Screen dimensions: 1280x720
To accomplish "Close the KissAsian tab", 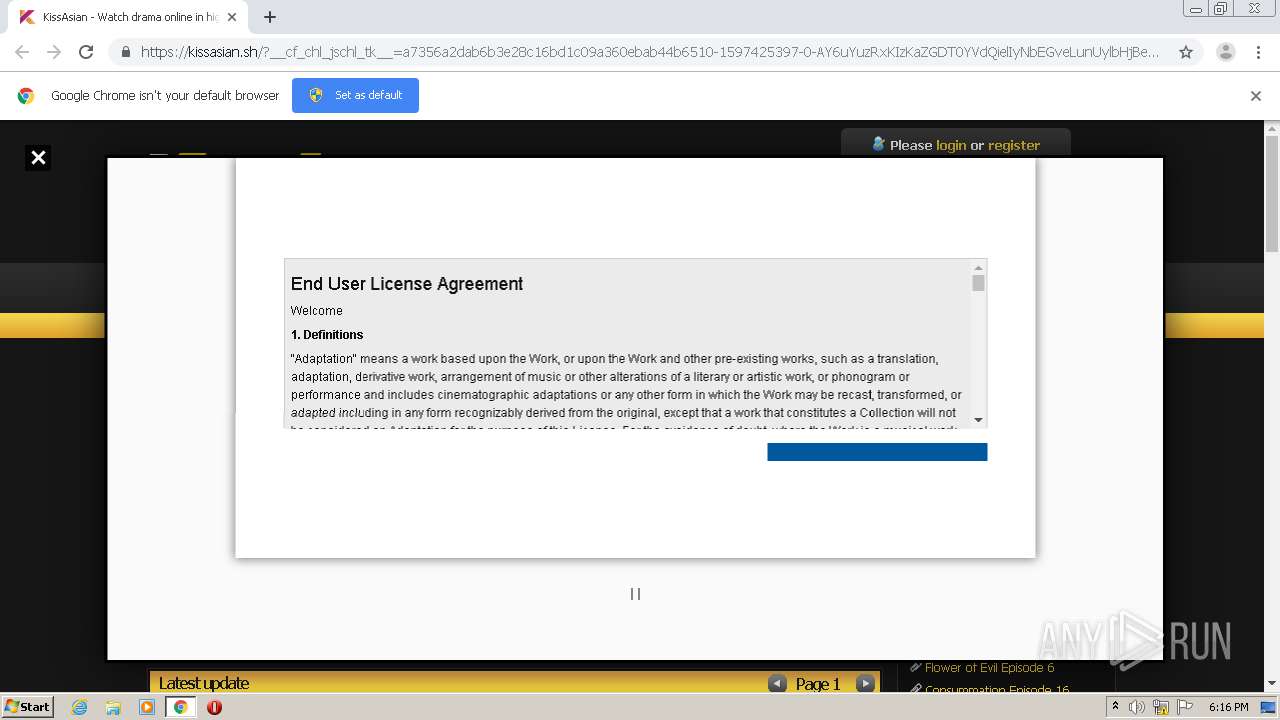I will [232, 17].
